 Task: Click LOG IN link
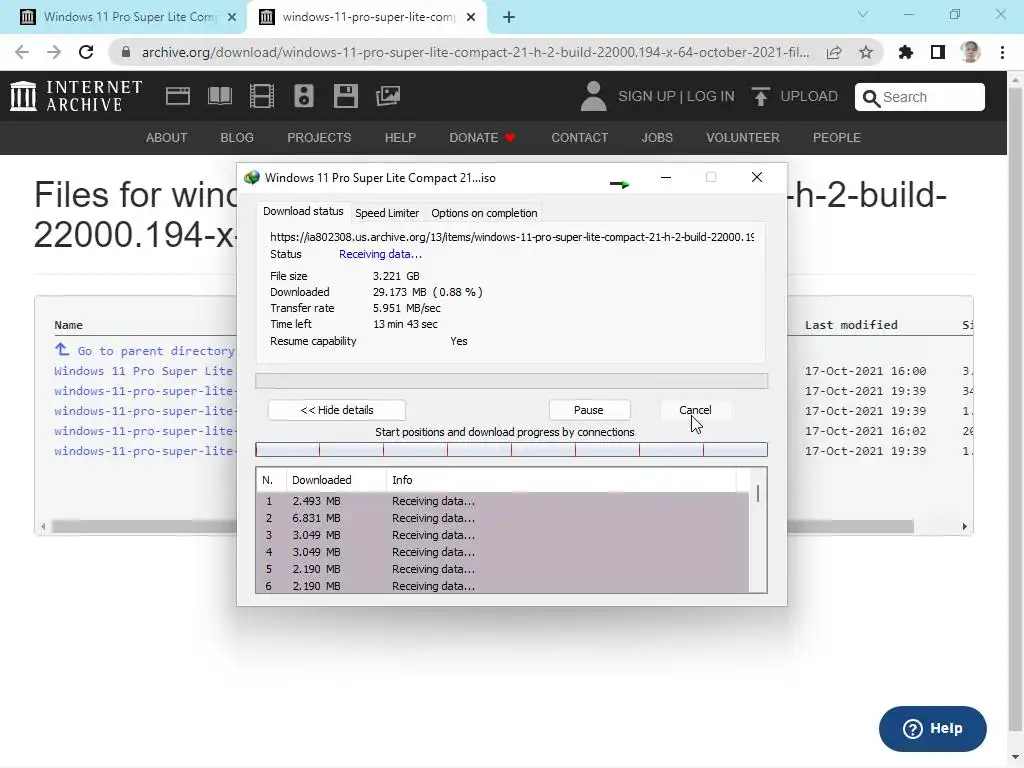[711, 97]
